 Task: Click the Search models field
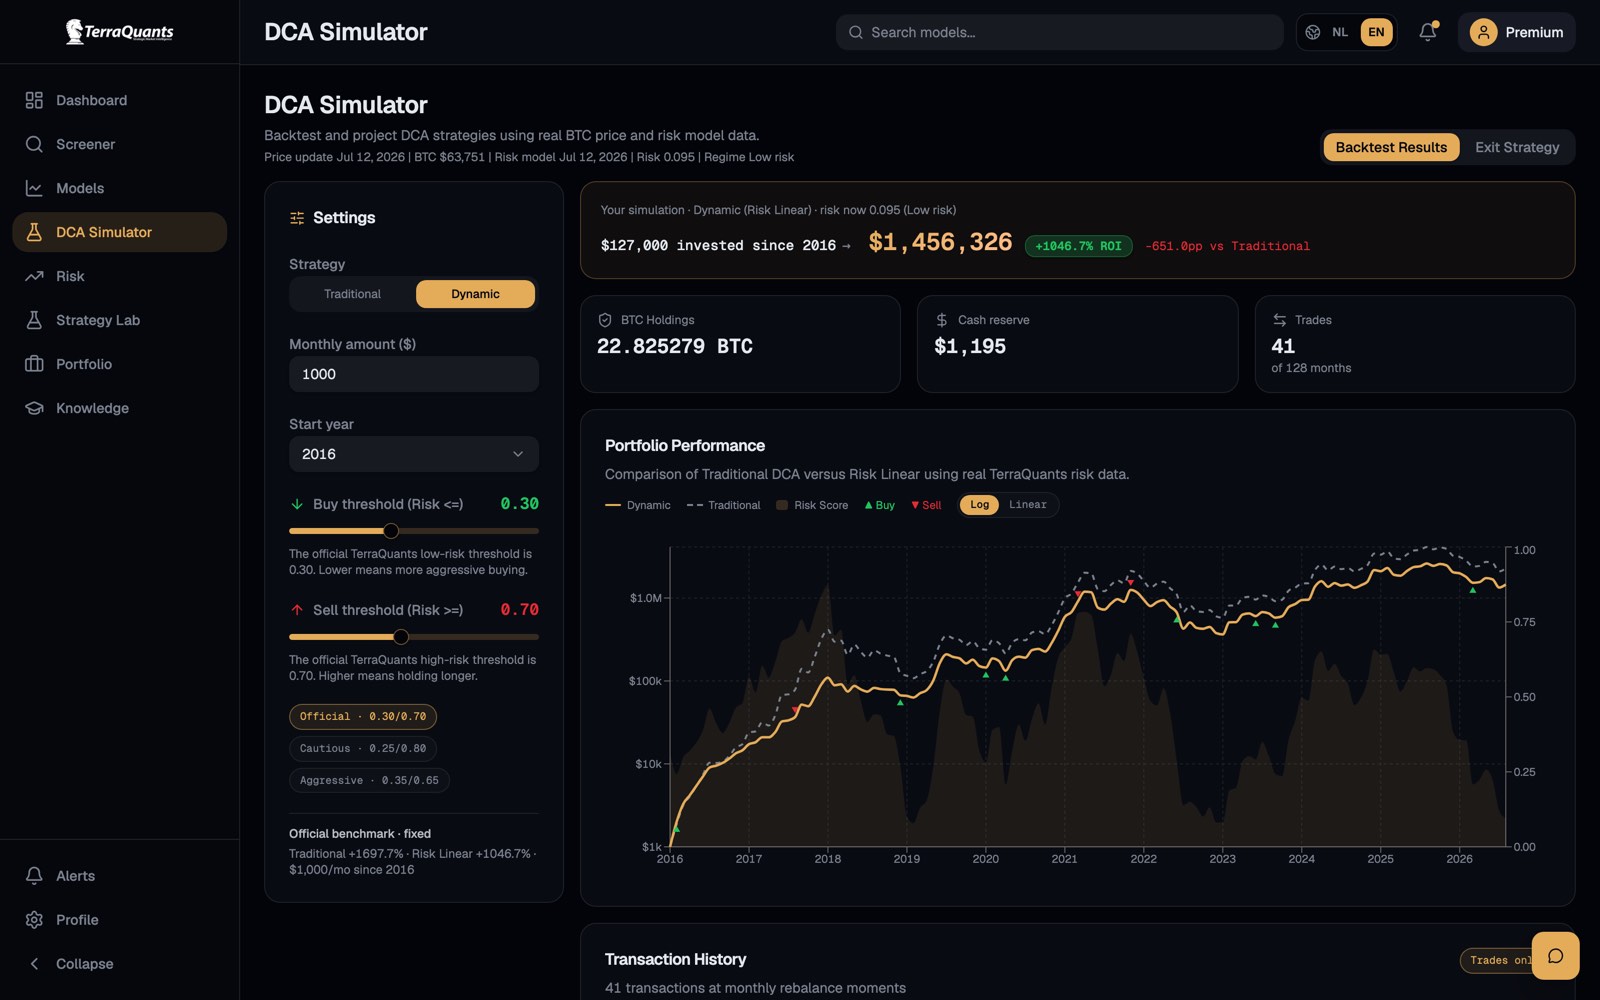coord(1059,32)
